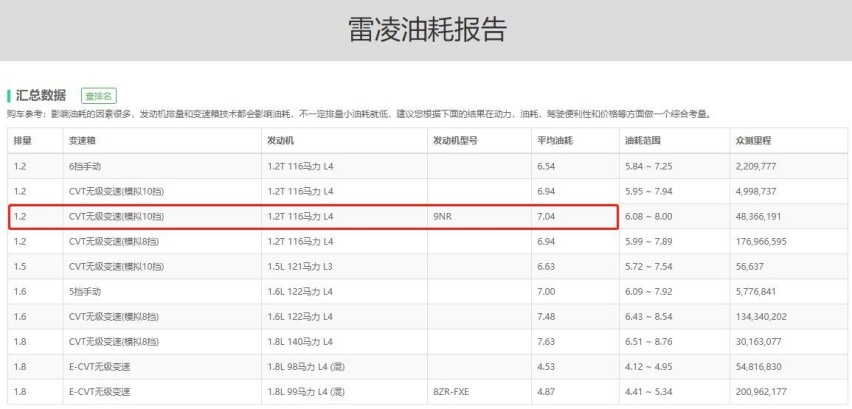Viewport: 852px width, 409px height.
Task: Select the 1.5L 121马力 L3 engine cell
Action: coord(300,267)
